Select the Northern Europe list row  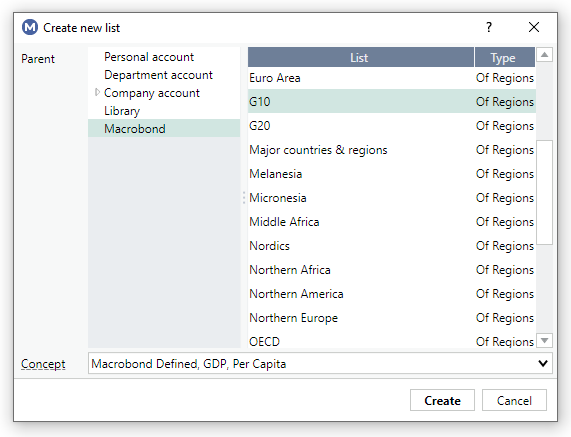pyautogui.click(x=391, y=318)
